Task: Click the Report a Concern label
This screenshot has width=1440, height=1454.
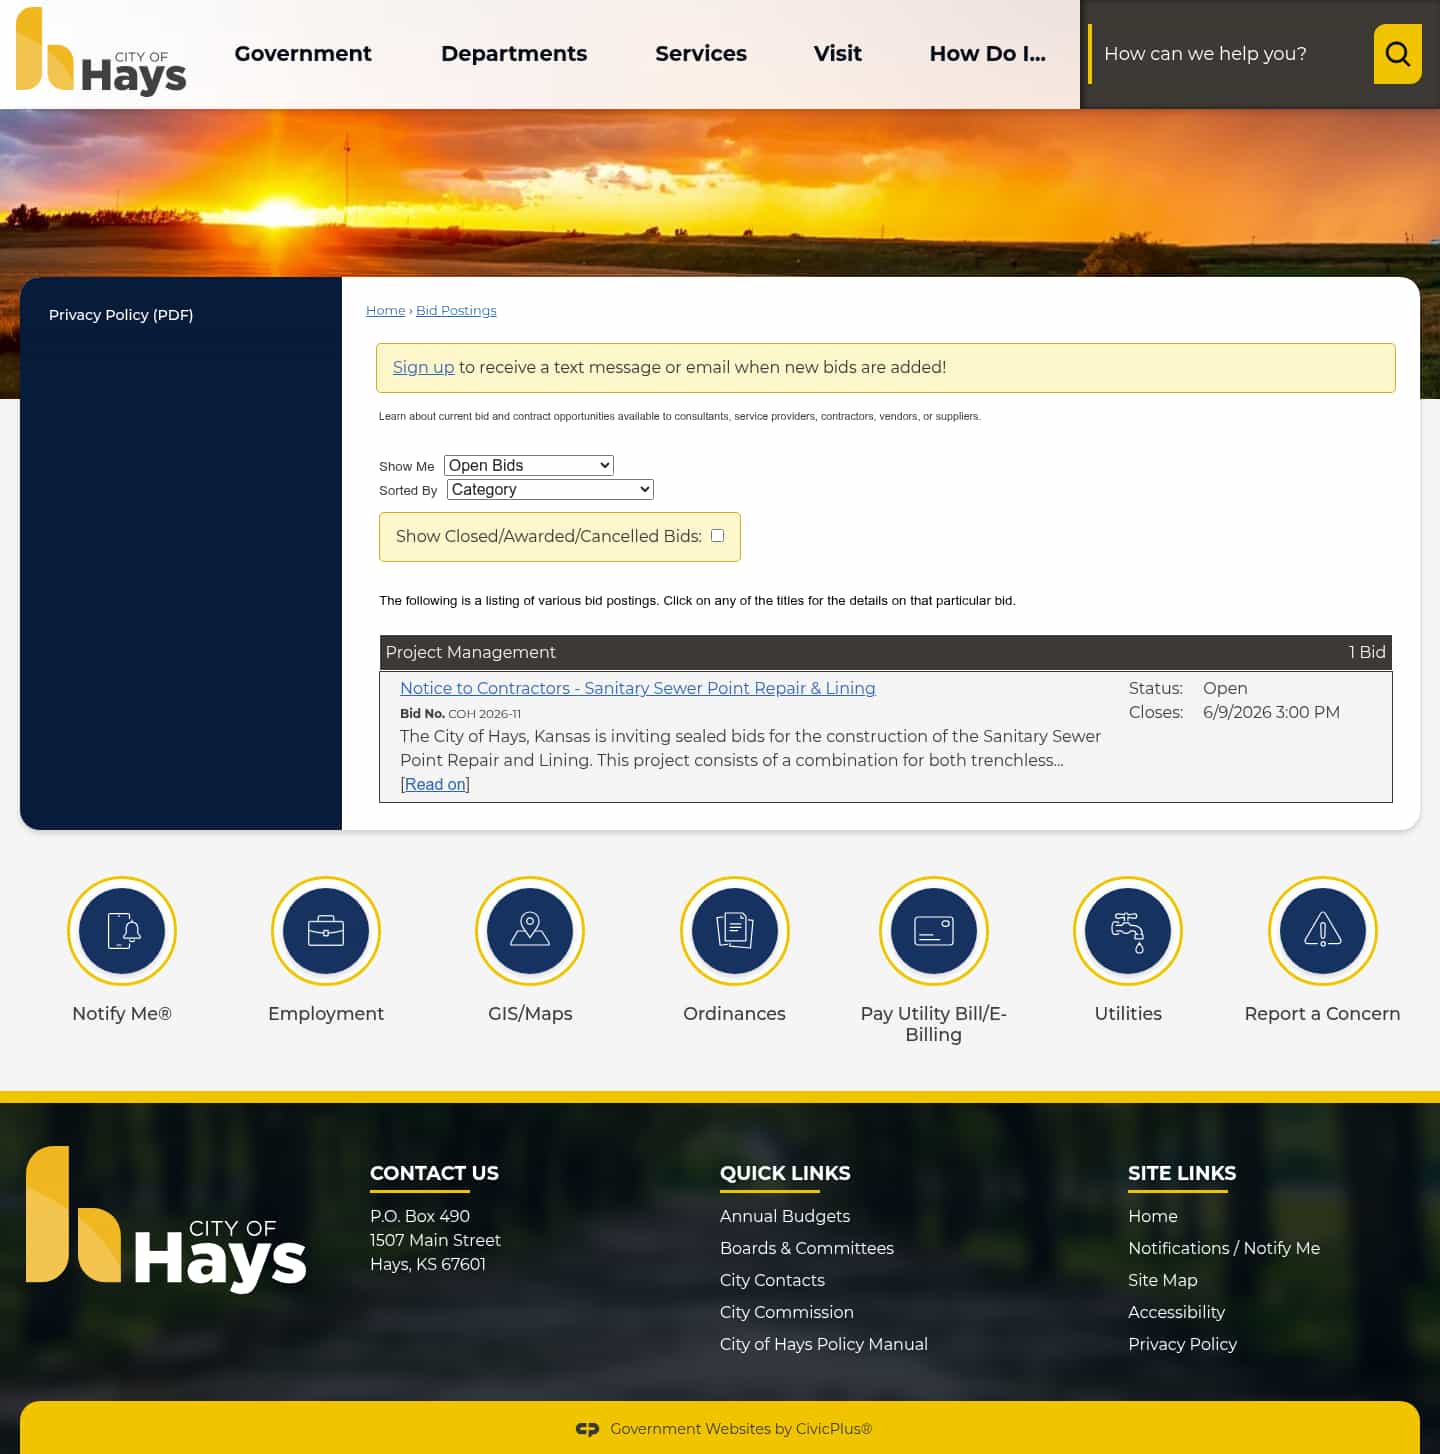Action: (1323, 1013)
